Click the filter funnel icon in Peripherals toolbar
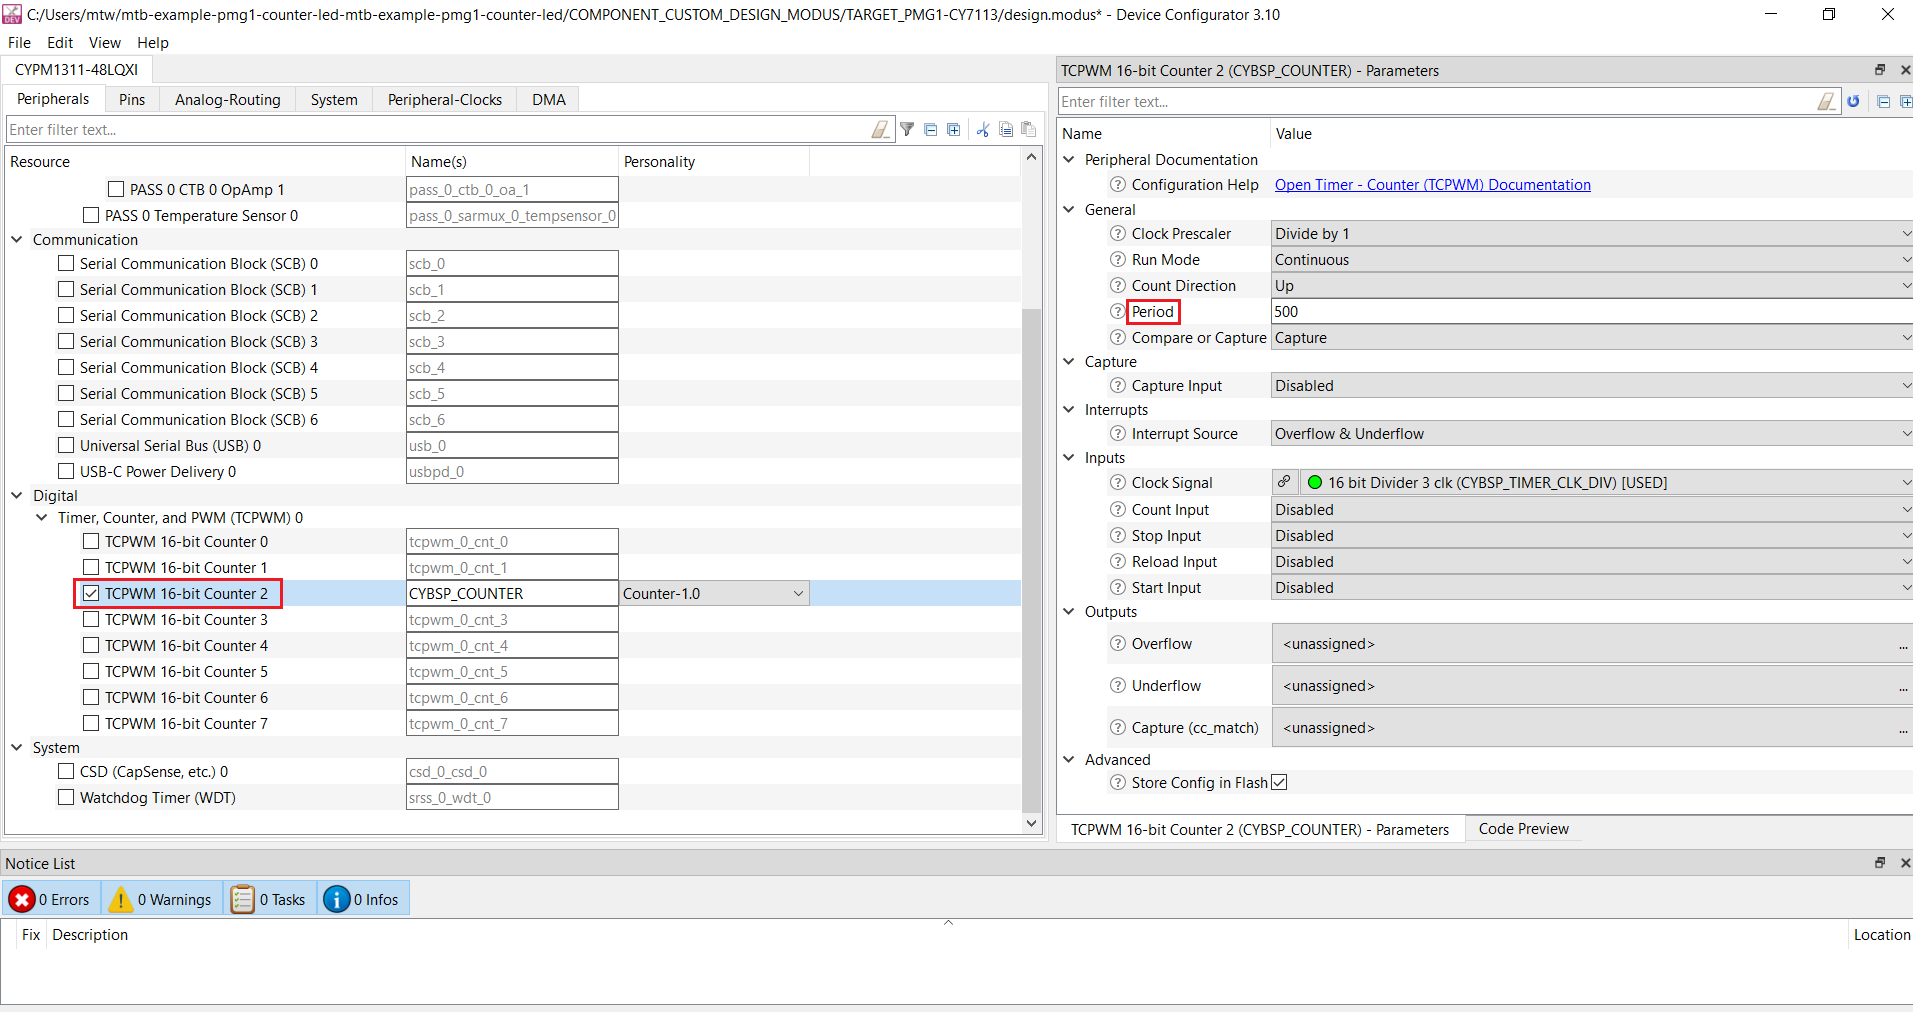1913x1012 pixels. click(907, 129)
